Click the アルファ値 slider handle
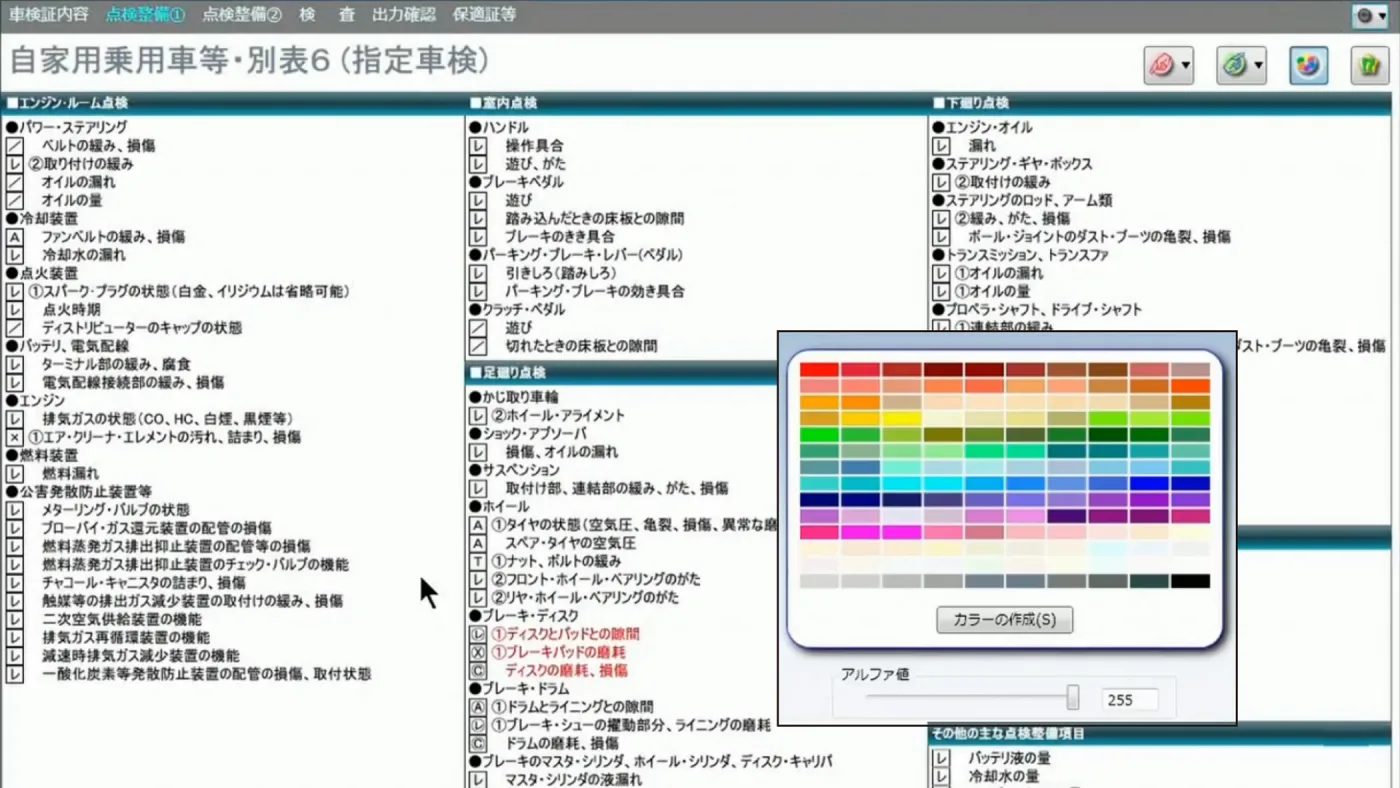1400x788 pixels. (1073, 697)
